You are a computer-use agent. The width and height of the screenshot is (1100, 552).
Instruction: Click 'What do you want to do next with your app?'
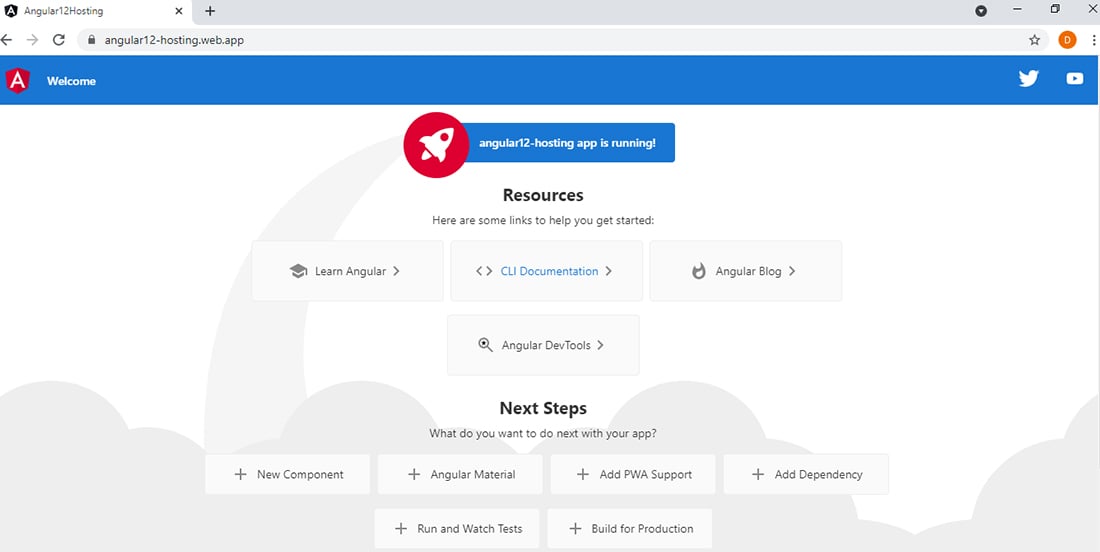(x=543, y=433)
